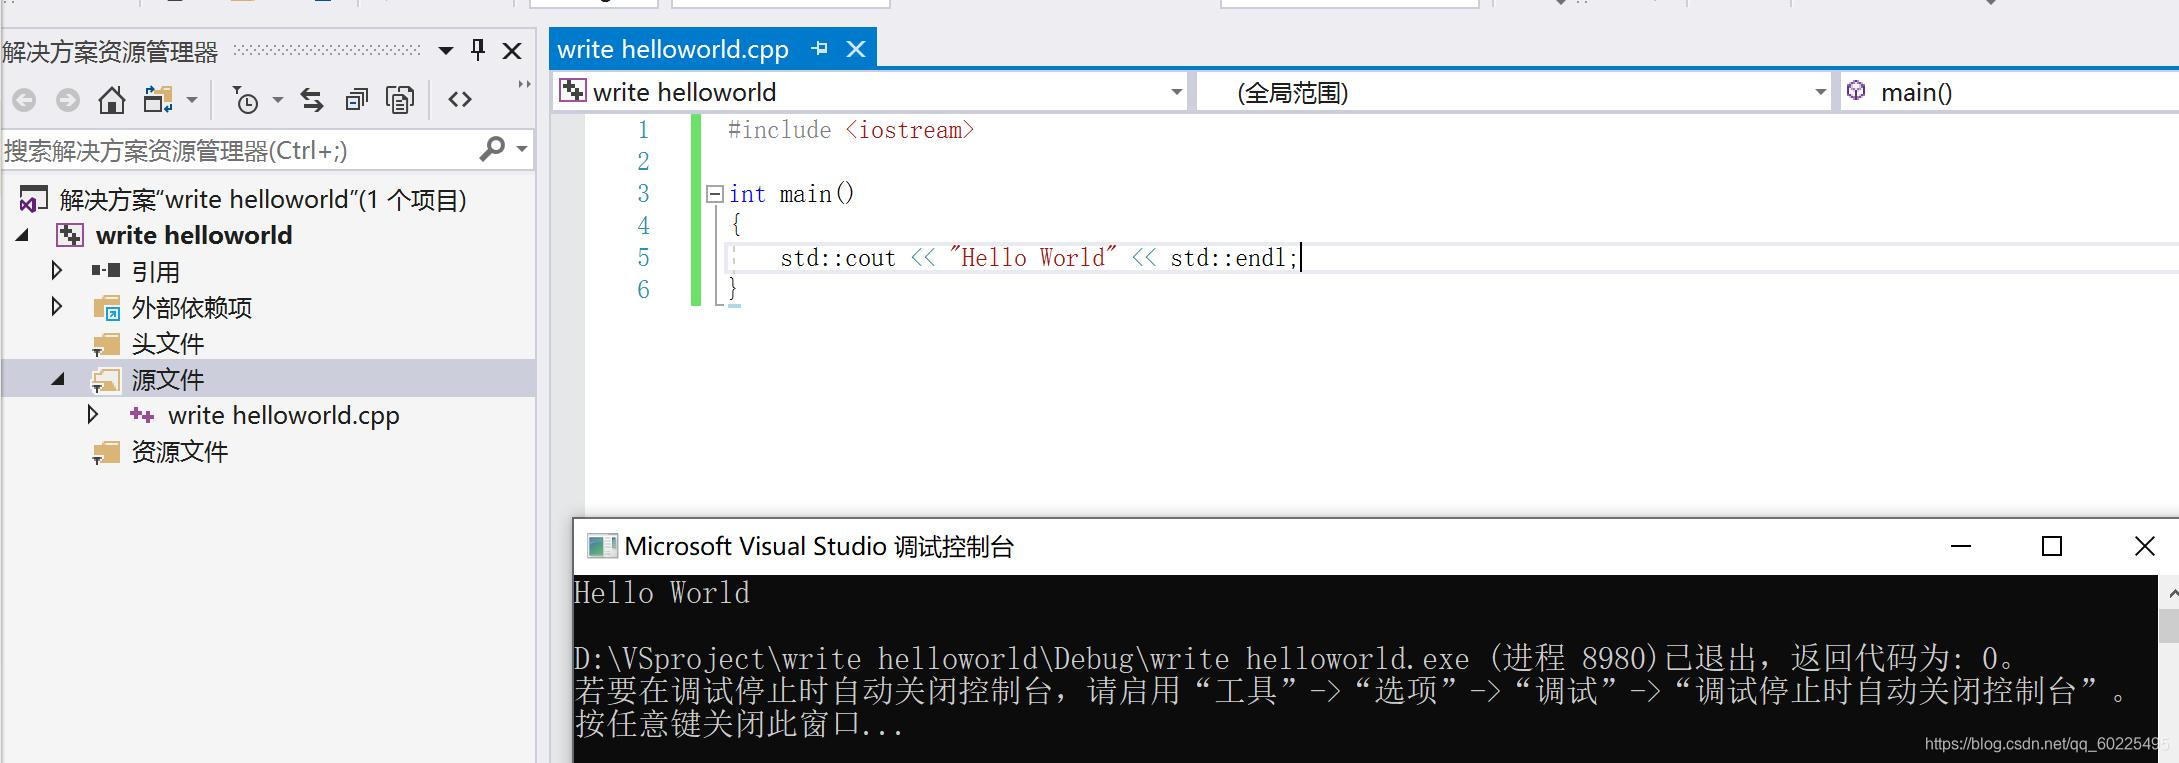Select the 资源文件 folder
Viewport: 2179px width, 763px height.
click(x=180, y=452)
